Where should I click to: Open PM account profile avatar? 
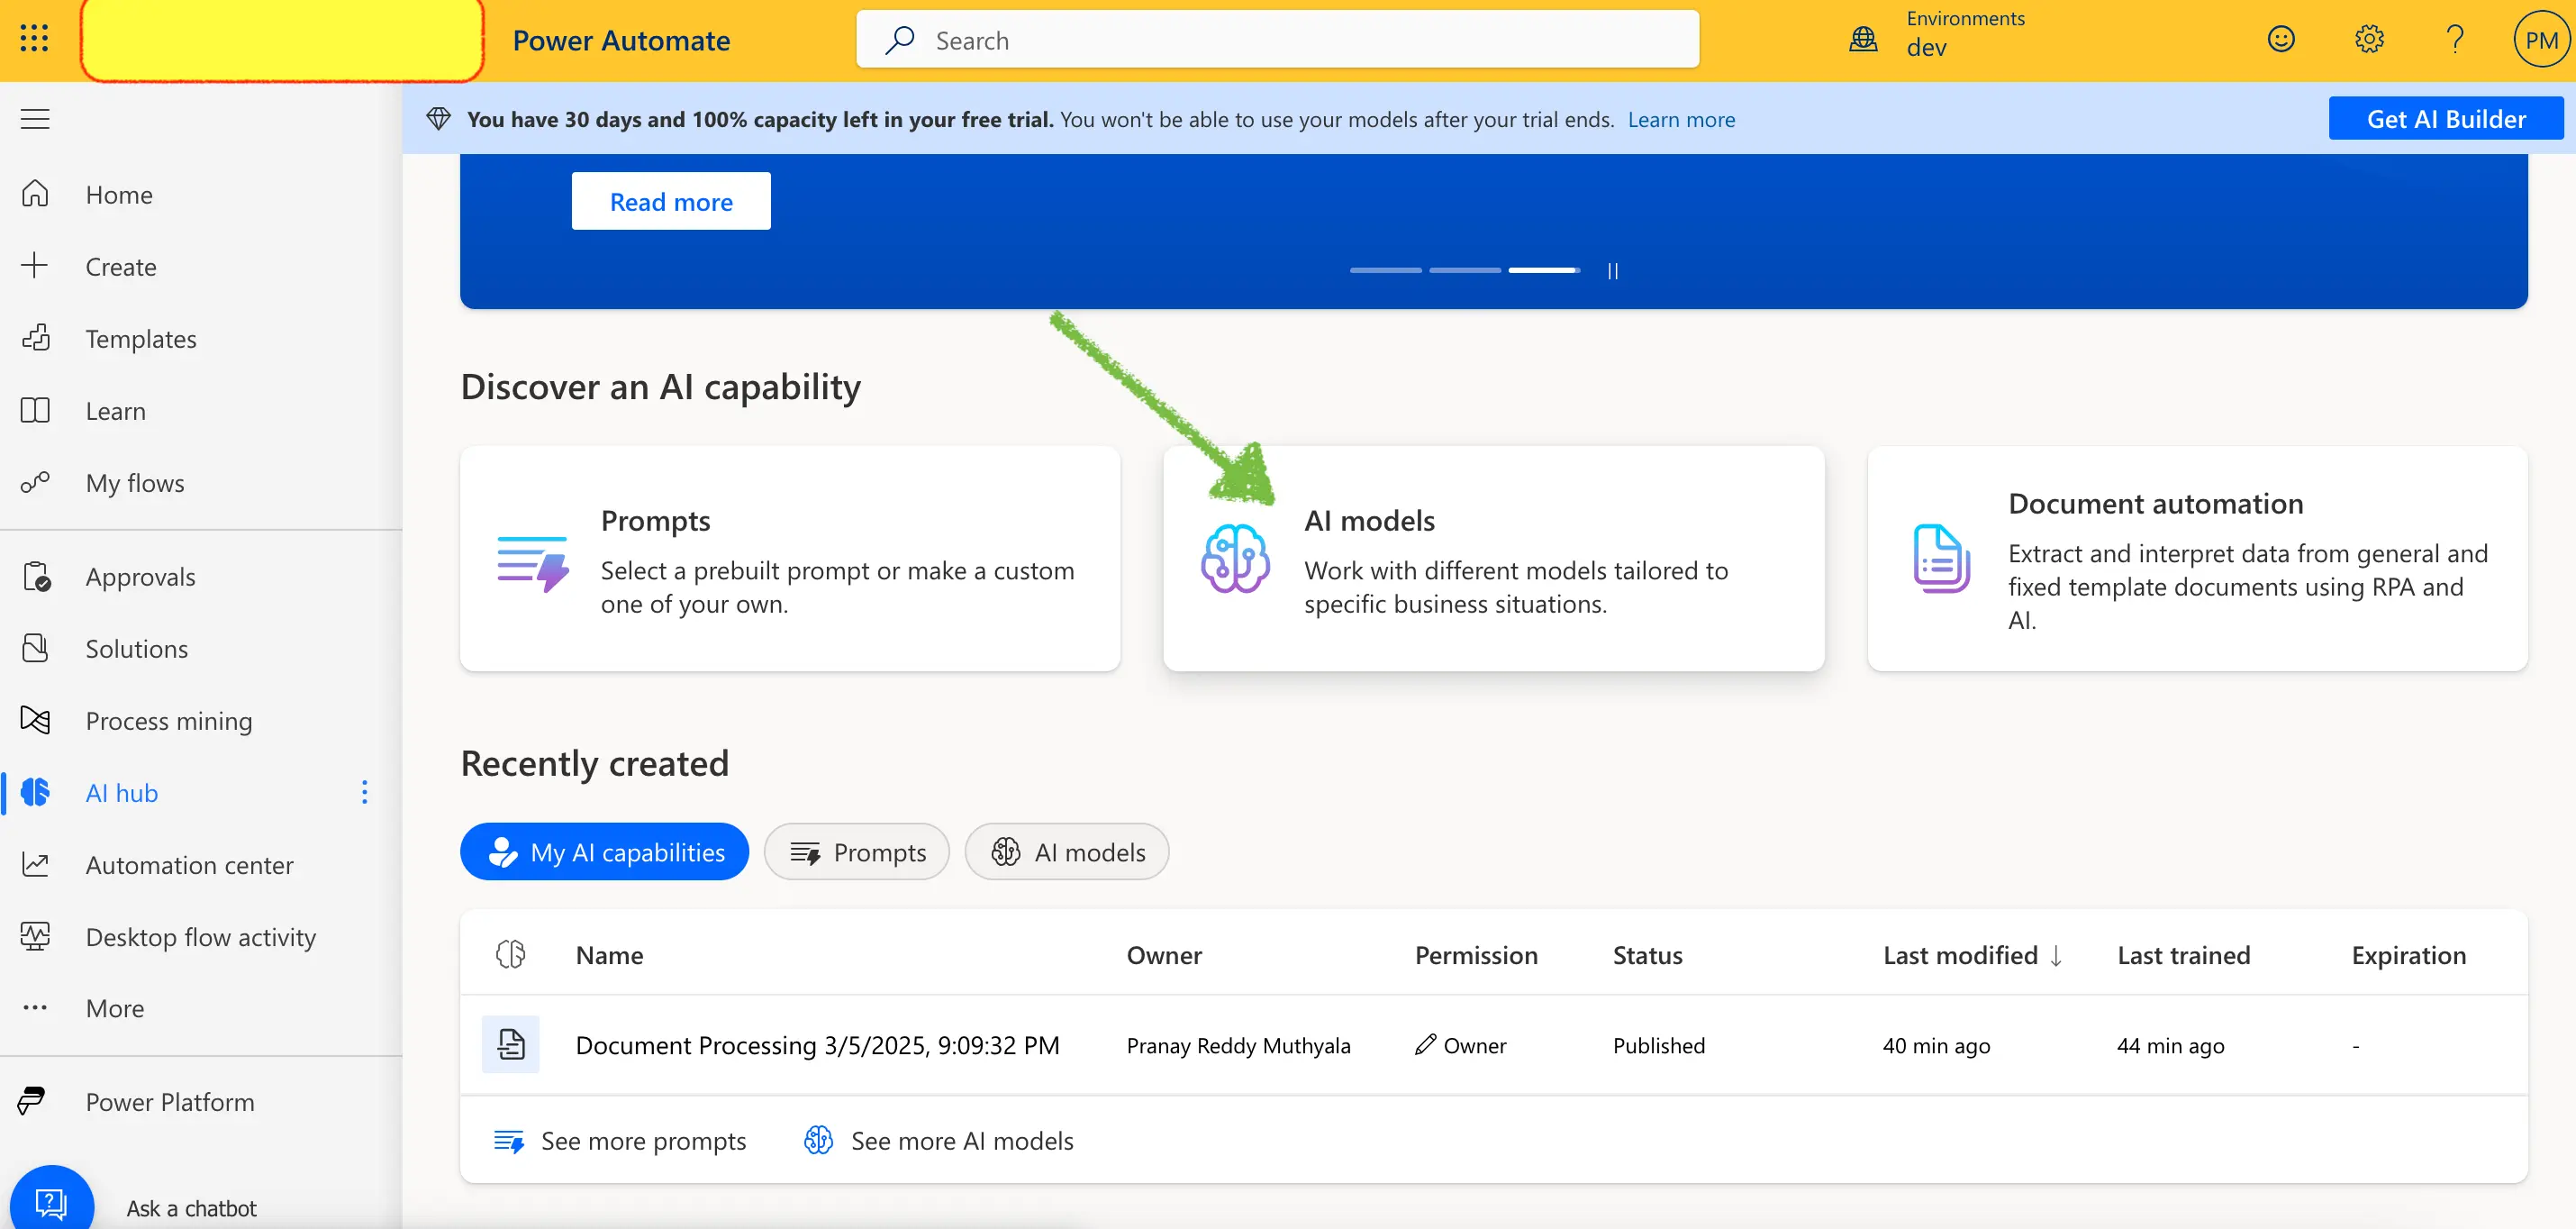click(2541, 39)
